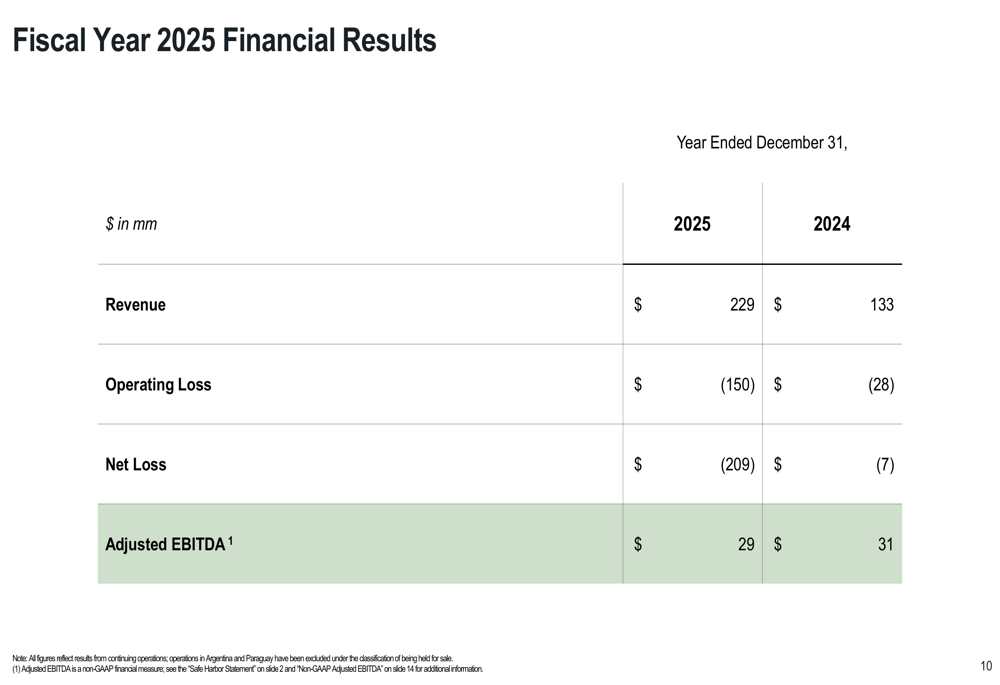Click the 2024 operating loss value (28)
The image size is (1000, 685).
tap(880, 385)
